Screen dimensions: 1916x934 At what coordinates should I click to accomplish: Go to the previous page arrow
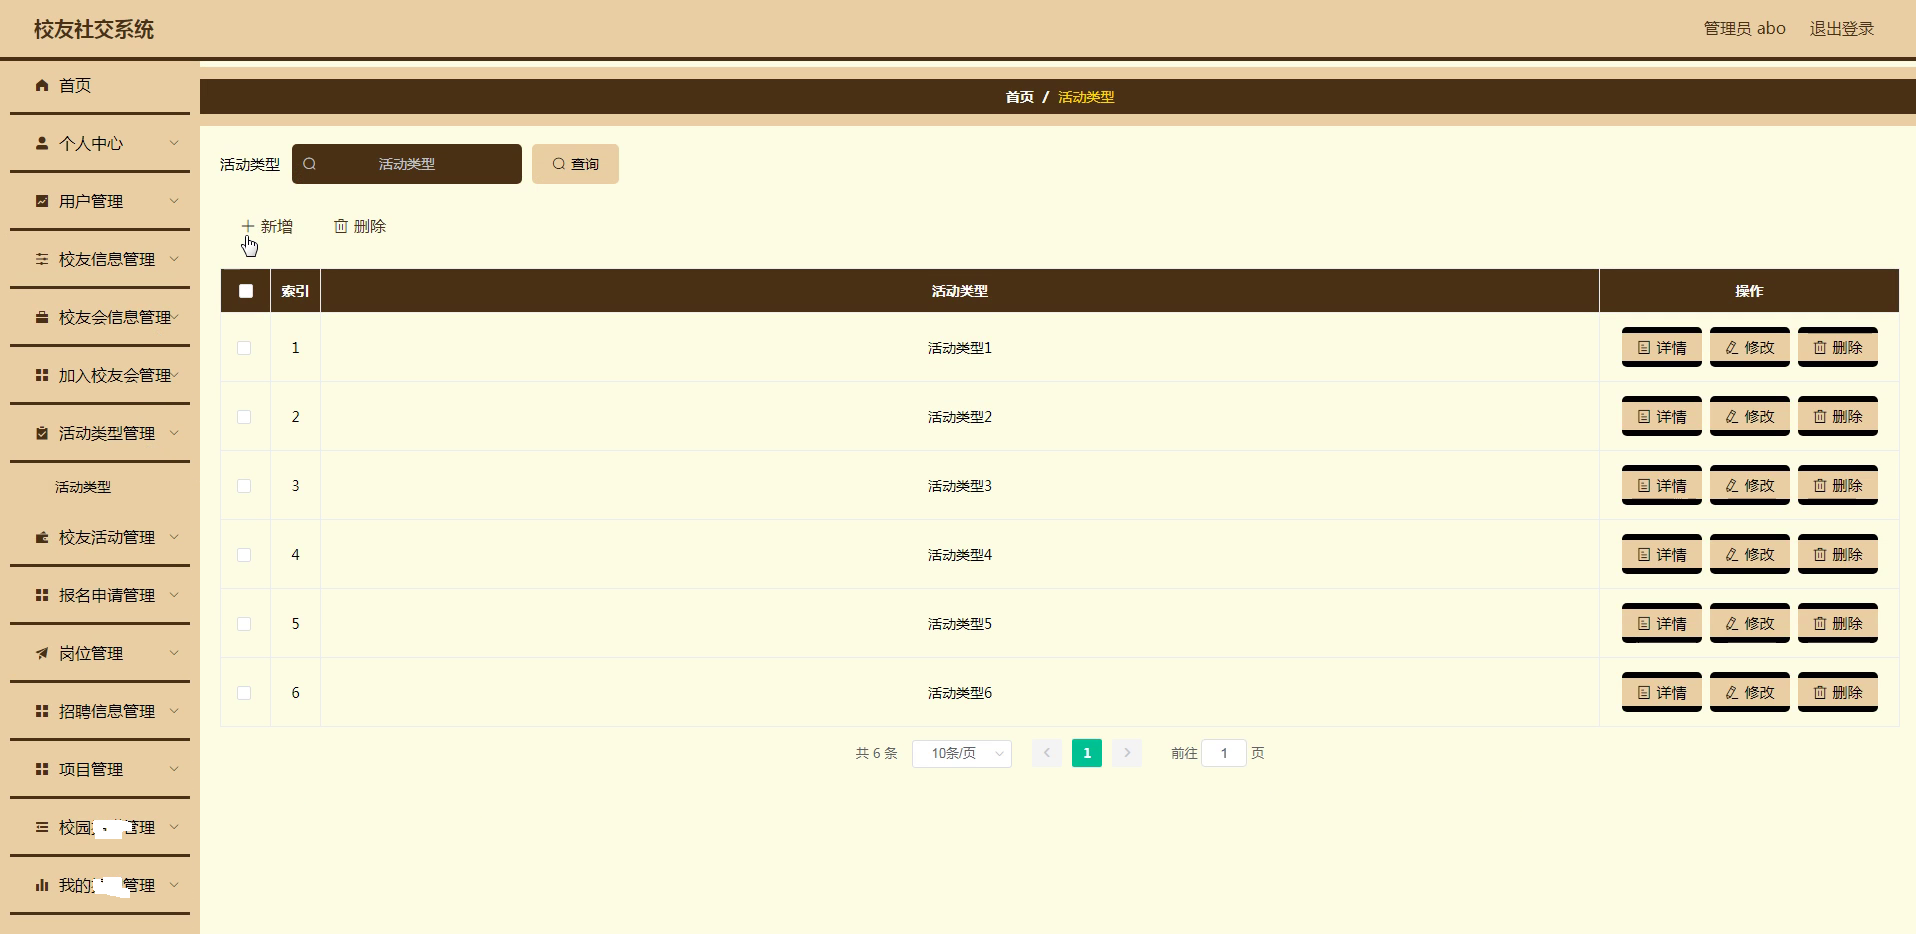coord(1047,753)
